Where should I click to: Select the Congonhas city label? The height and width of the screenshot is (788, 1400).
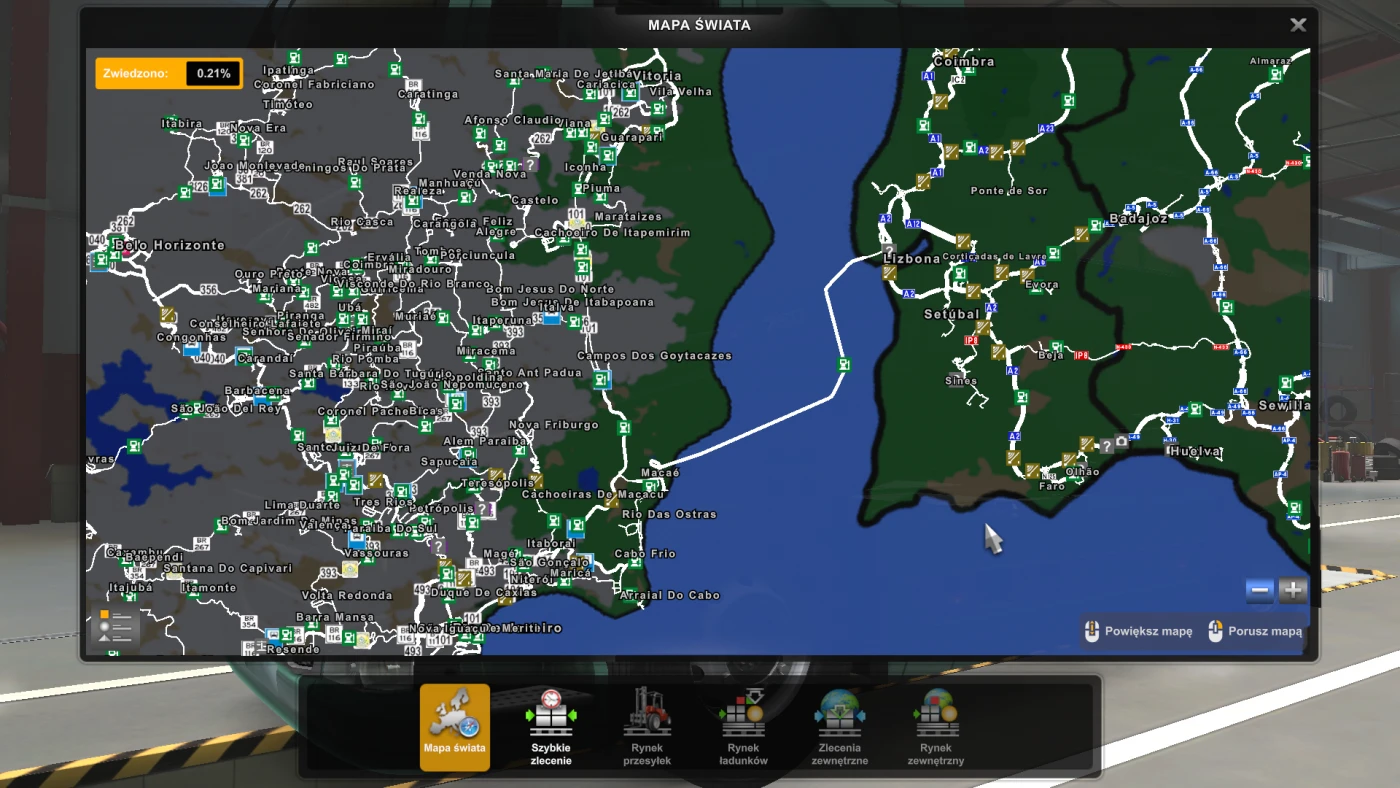(190, 337)
